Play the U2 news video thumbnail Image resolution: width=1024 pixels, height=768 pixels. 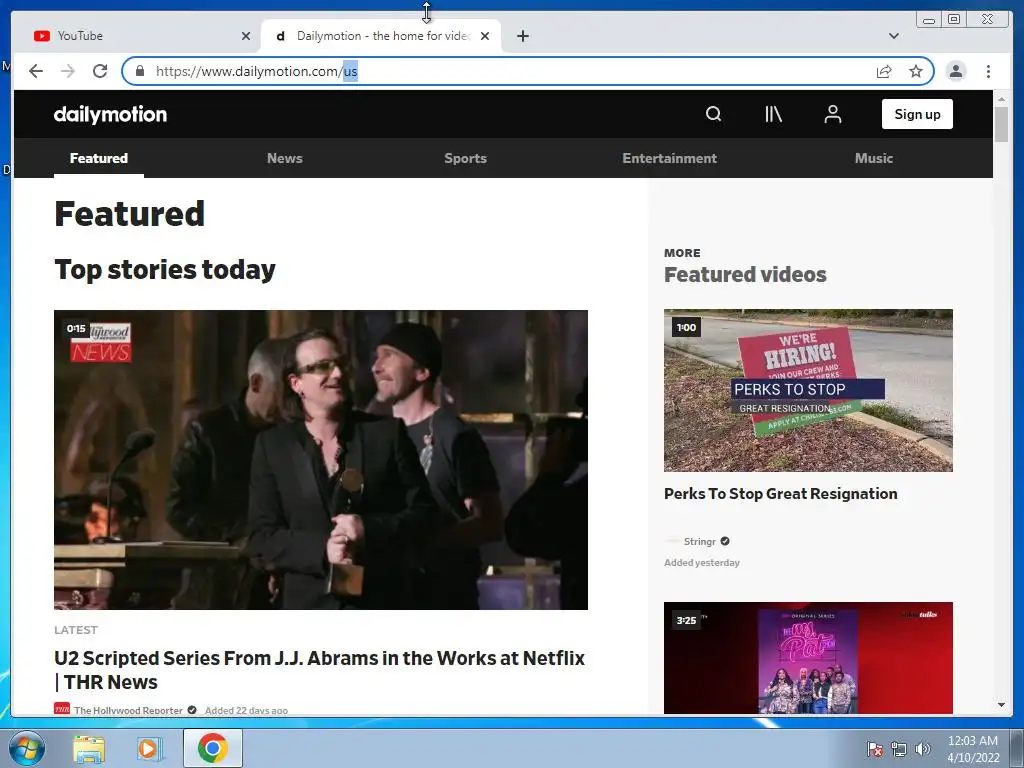tap(321, 460)
